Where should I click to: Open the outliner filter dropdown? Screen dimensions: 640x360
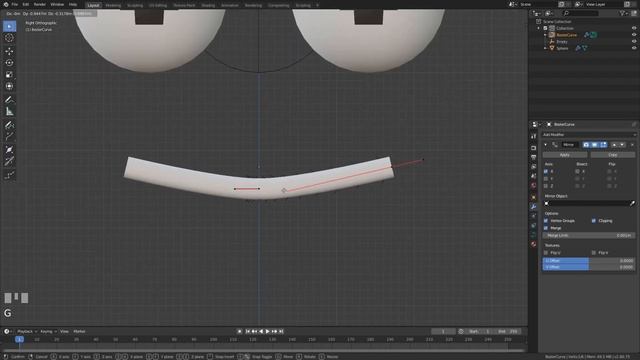click(x=623, y=13)
